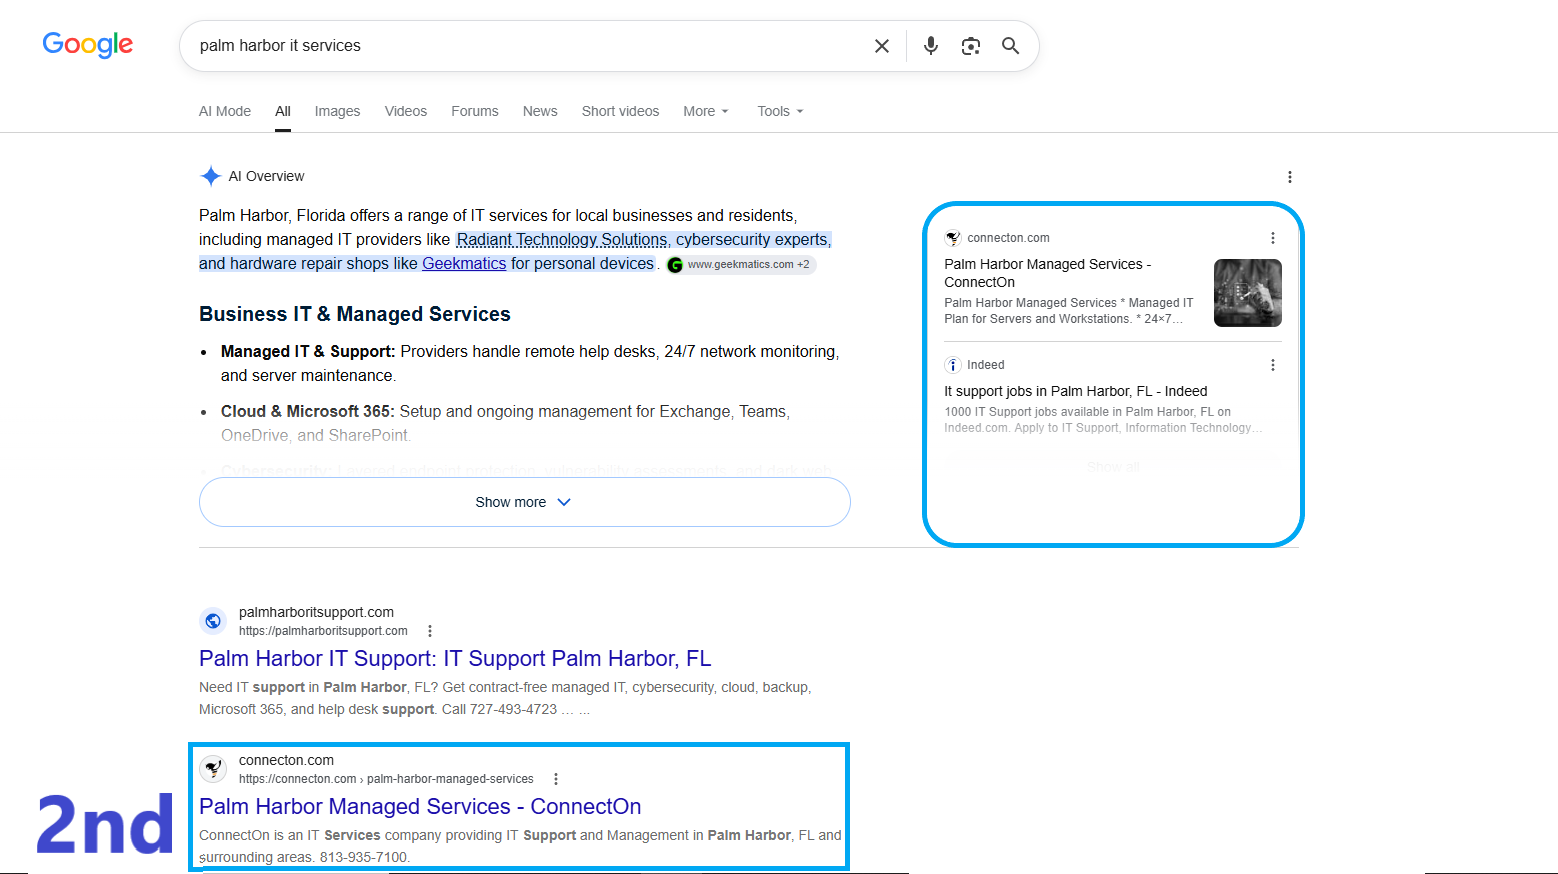The height and width of the screenshot is (874, 1558).
Task: Open the News tab
Action: tap(540, 111)
